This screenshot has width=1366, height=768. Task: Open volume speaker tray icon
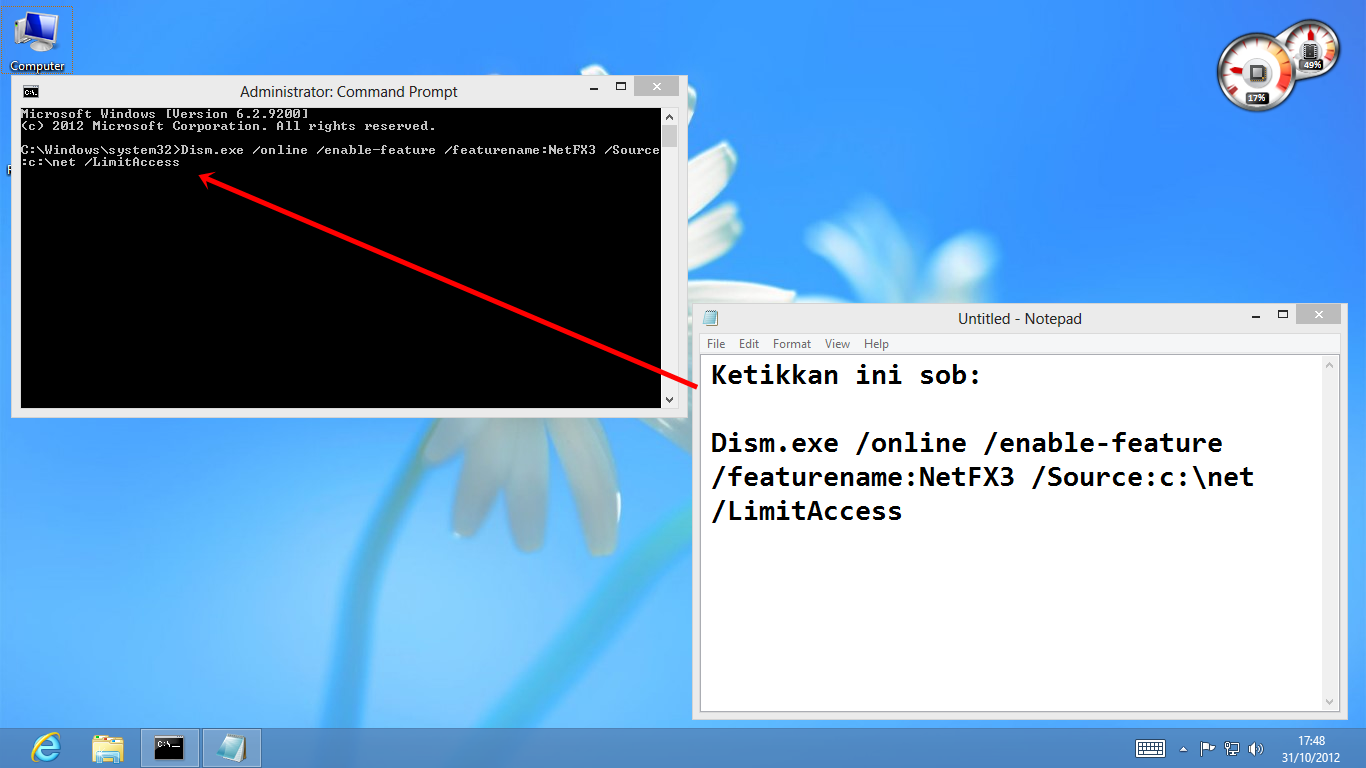pos(1257,749)
